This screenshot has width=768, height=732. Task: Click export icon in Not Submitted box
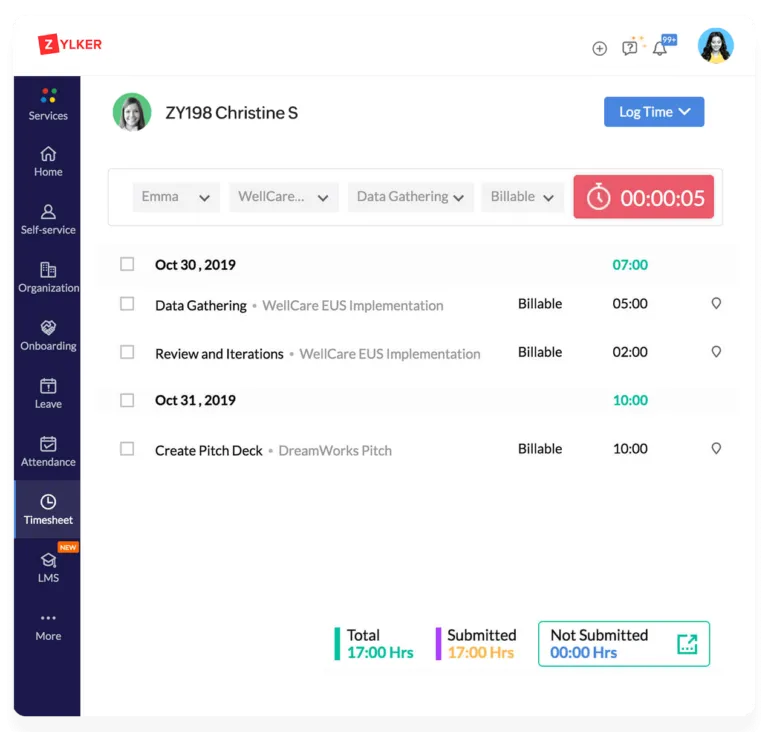(687, 644)
